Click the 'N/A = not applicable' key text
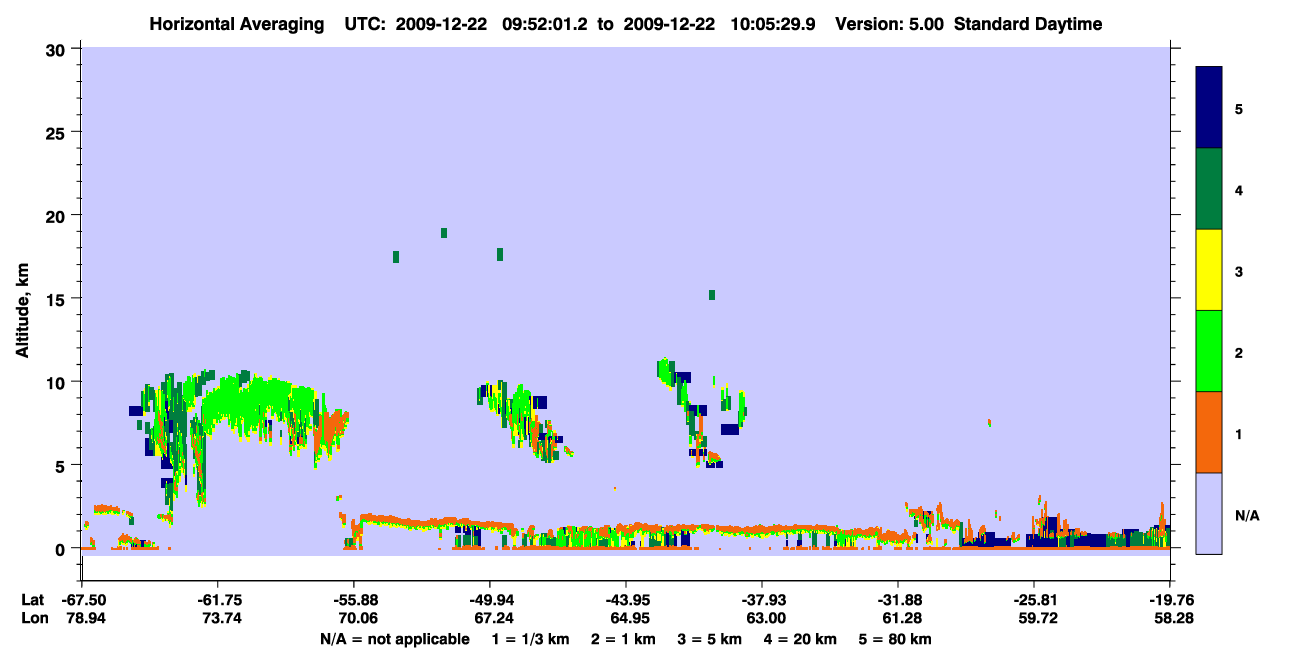1300x667 pixels. [x=394, y=639]
